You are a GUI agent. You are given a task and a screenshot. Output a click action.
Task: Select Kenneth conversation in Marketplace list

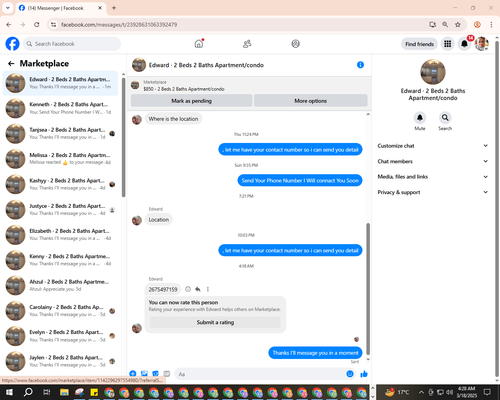click(60, 108)
